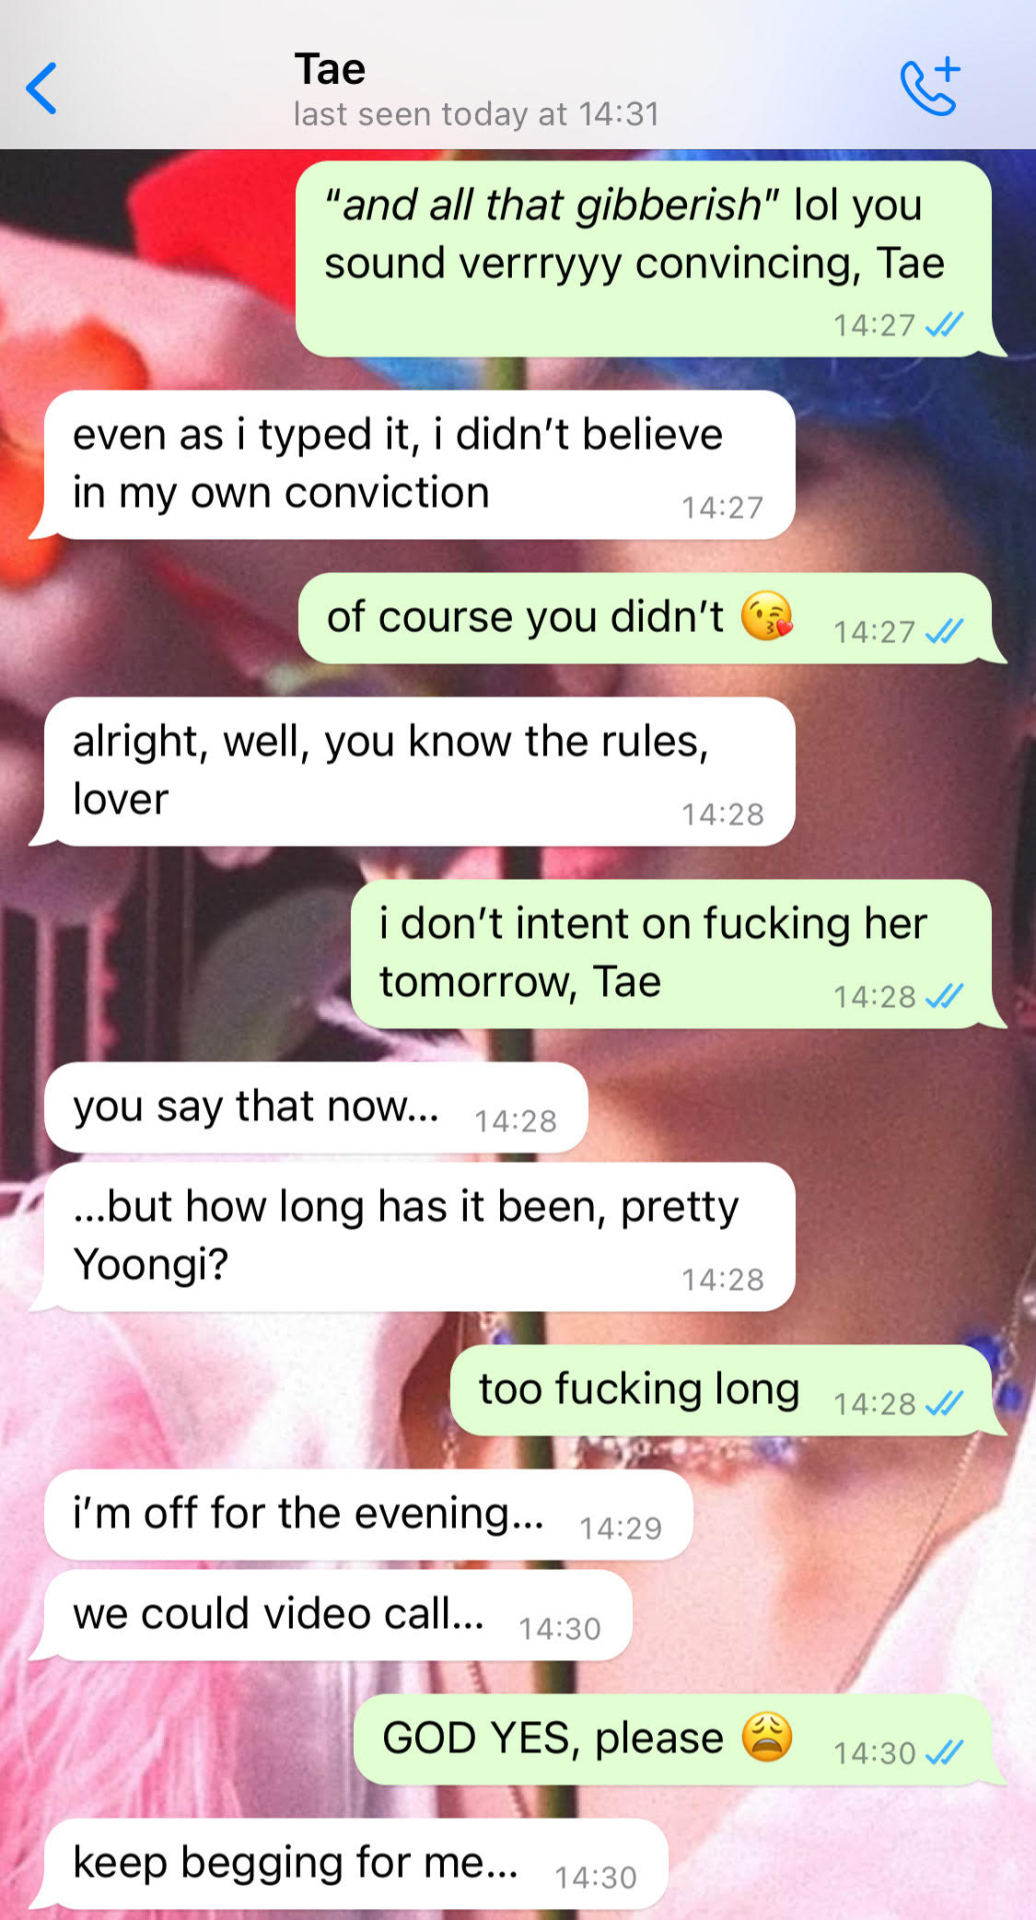This screenshot has height=1920, width=1036.
Task: Select 'i'm off for the evening...' message
Action: (369, 1514)
